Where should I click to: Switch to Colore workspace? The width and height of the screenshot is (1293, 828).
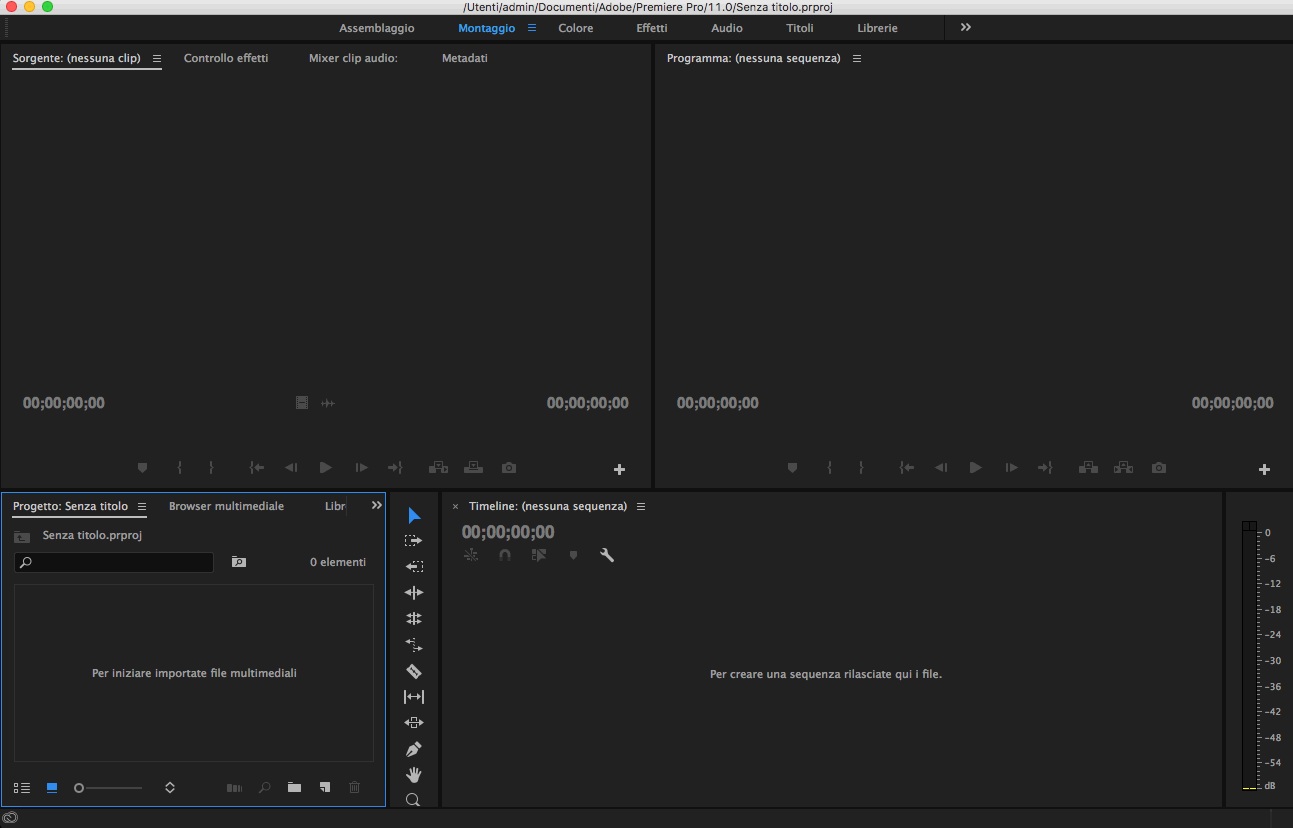point(576,28)
